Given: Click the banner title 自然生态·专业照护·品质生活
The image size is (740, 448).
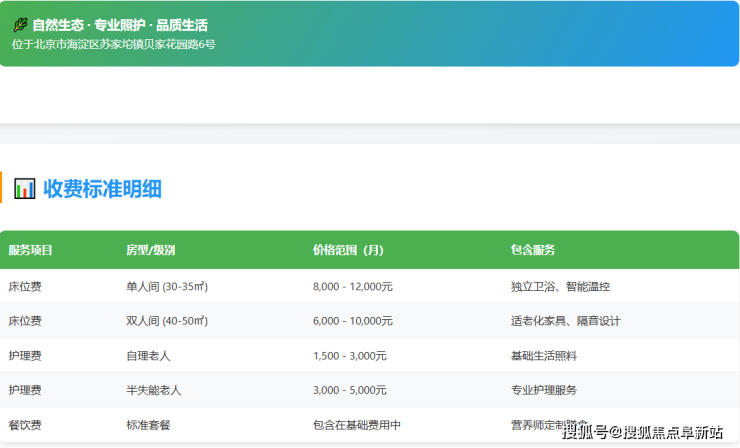Looking at the screenshot, I should (119, 25).
